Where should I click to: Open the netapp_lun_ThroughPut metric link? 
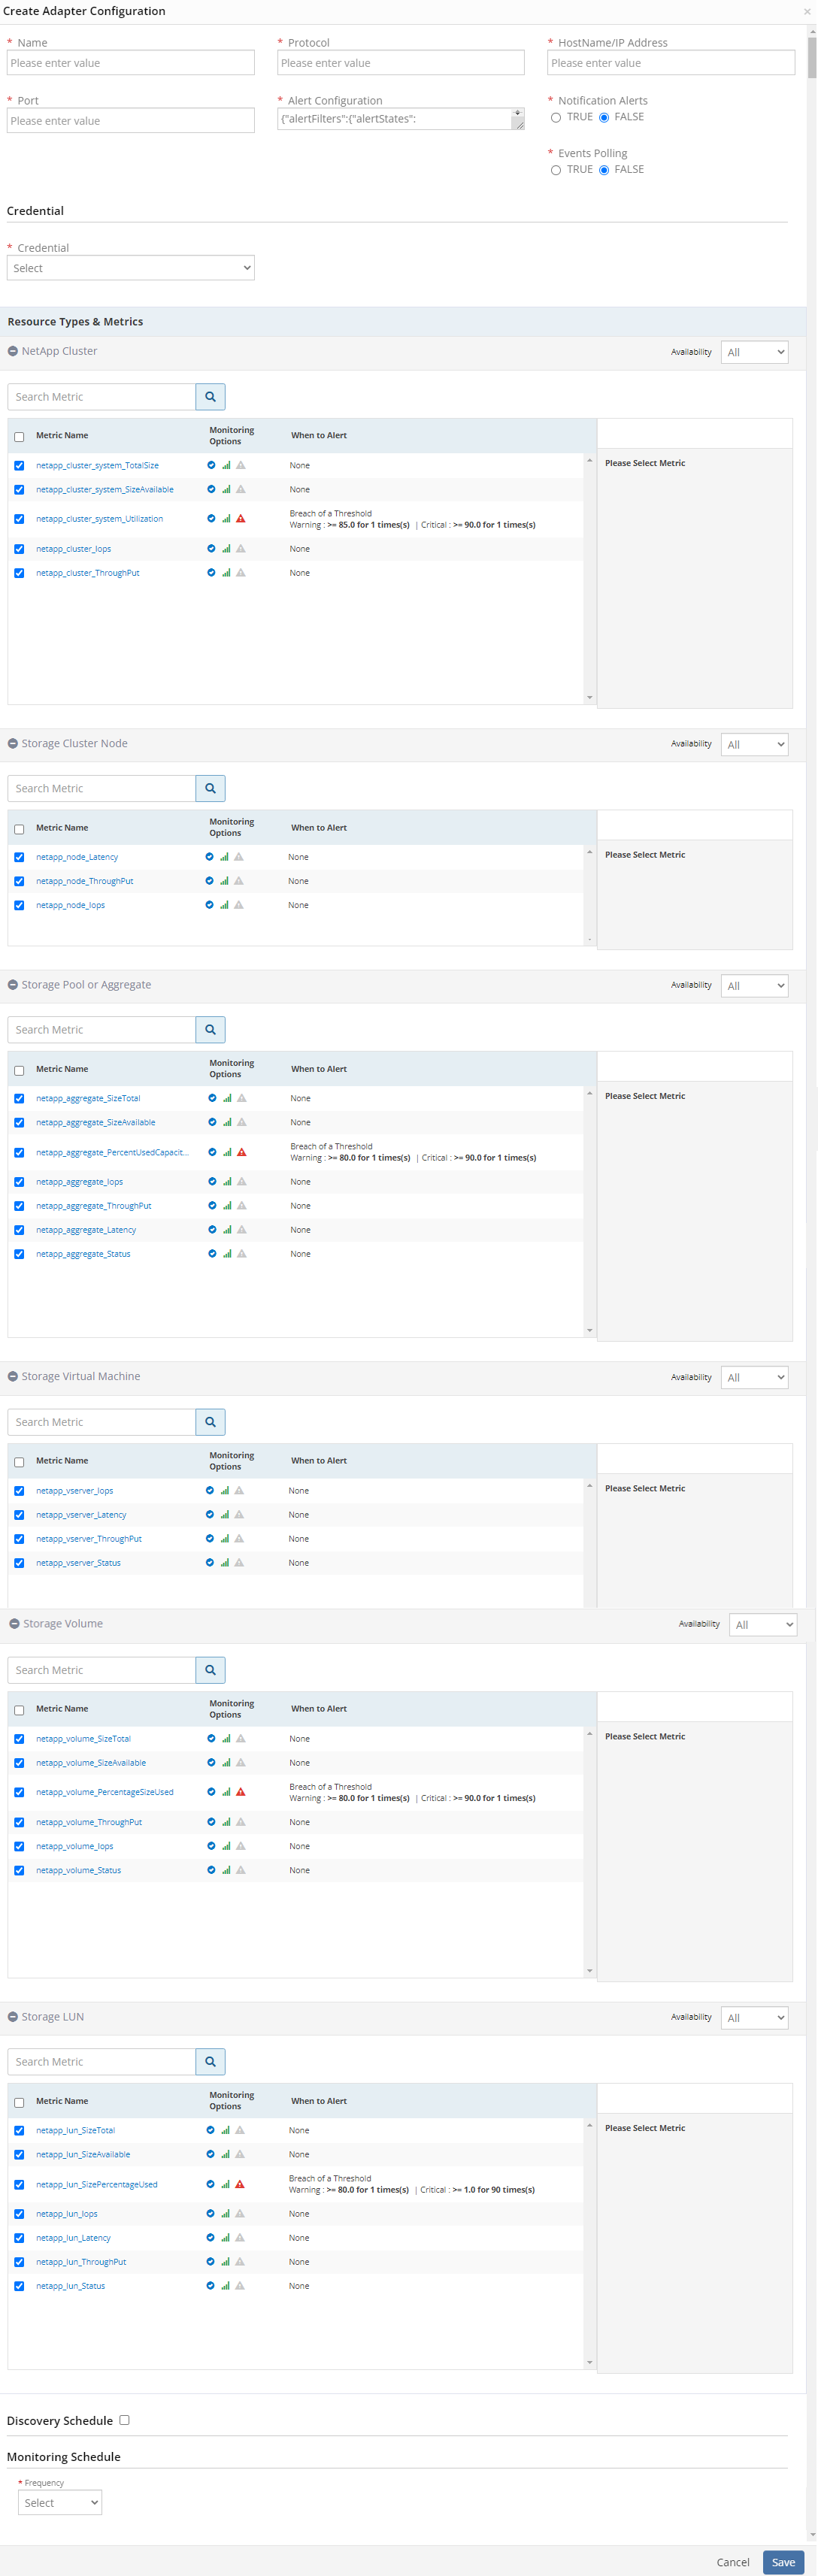click(x=81, y=2262)
